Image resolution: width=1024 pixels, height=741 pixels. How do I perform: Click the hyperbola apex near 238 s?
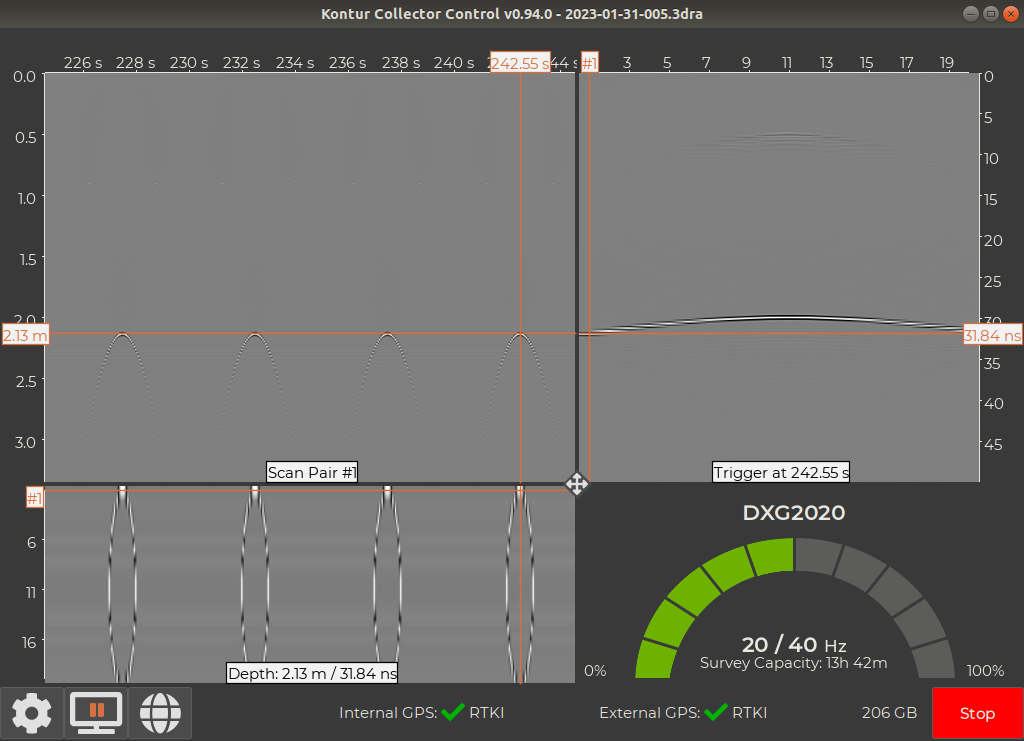point(387,334)
